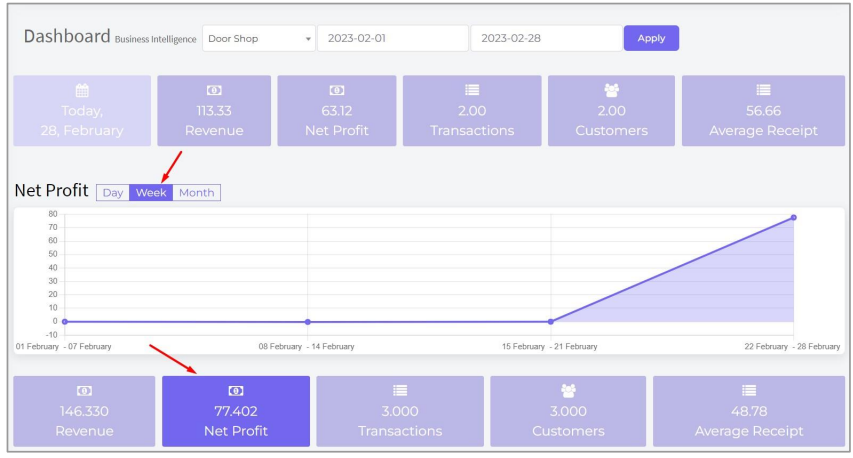Click the '22 February - 28 February' axis label
The image size is (853, 458).
[x=792, y=346]
